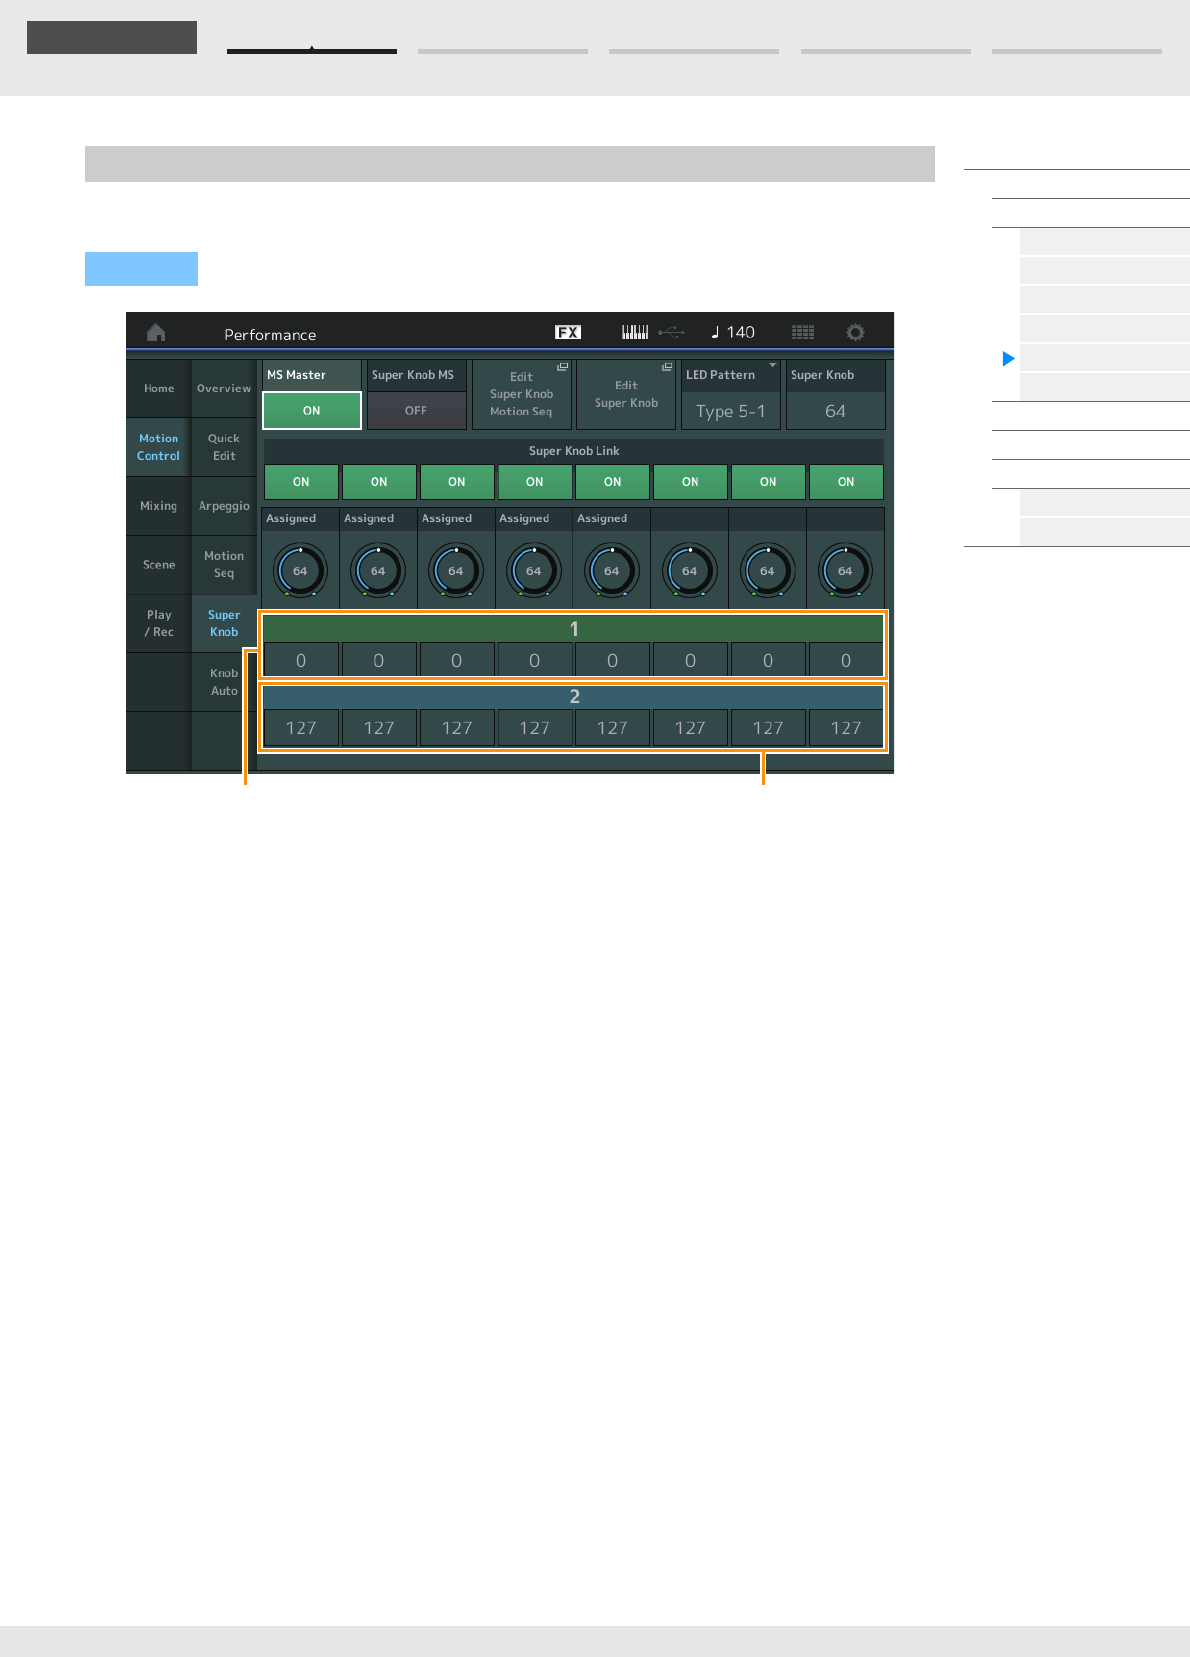This screenshot has height=1657, width=1190.
Task: Select Value 2 field 127 for knob 6
Action: click(690, 728)
